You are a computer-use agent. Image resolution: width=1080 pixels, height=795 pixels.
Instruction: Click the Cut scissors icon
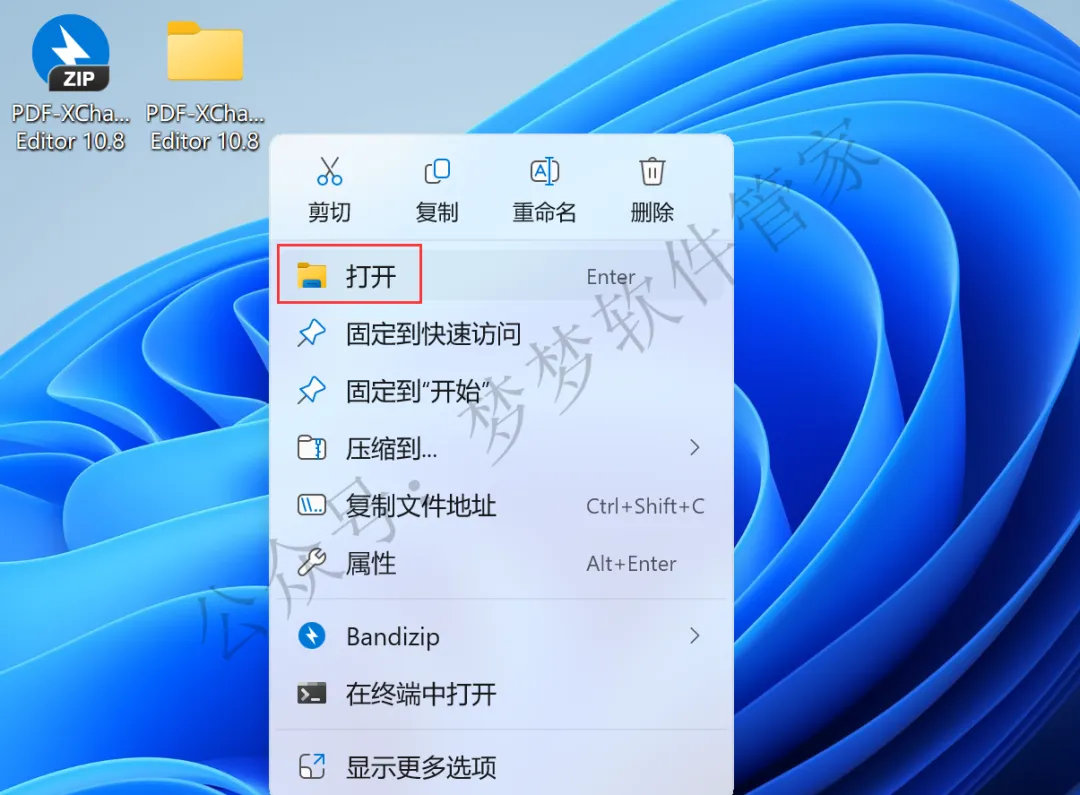pyautogui.click(x=329, y=171)
